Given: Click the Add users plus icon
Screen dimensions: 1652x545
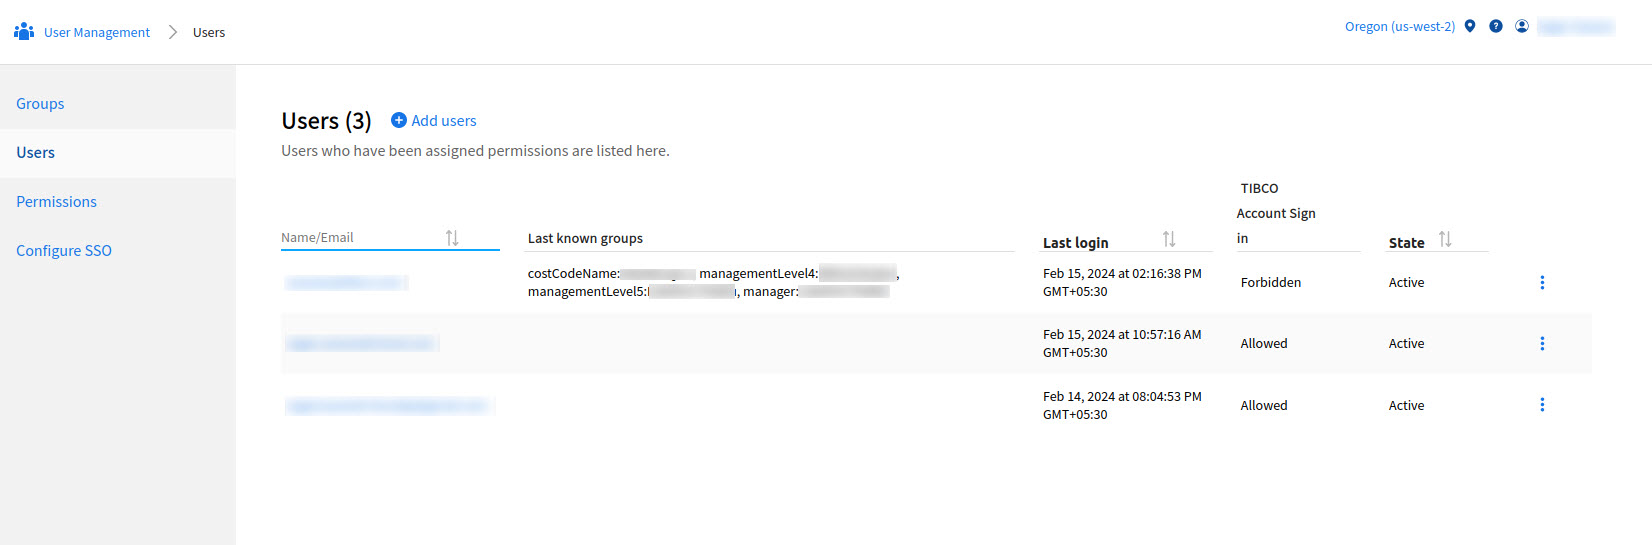Looking at the screenshot, I should click(398, 120).
